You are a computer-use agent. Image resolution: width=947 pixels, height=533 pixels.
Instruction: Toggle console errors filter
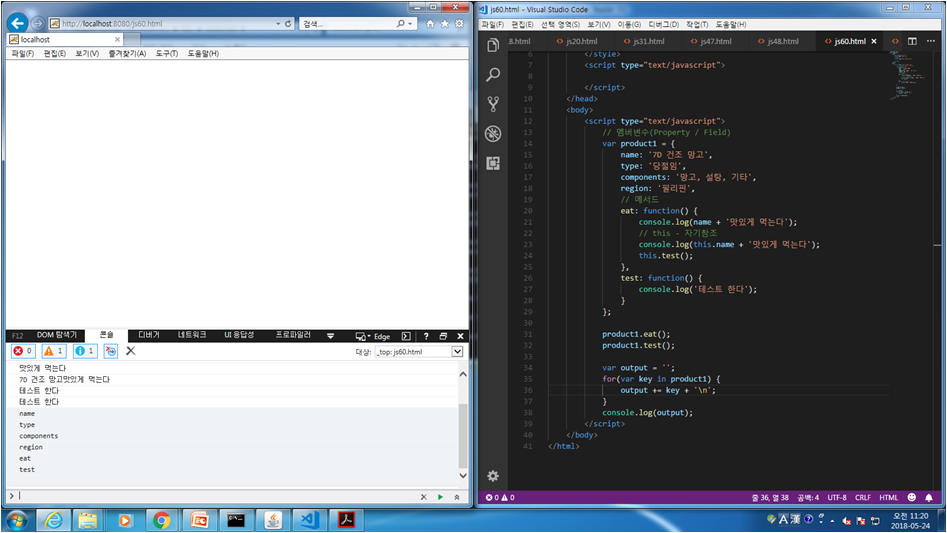(x=23, y=351)
